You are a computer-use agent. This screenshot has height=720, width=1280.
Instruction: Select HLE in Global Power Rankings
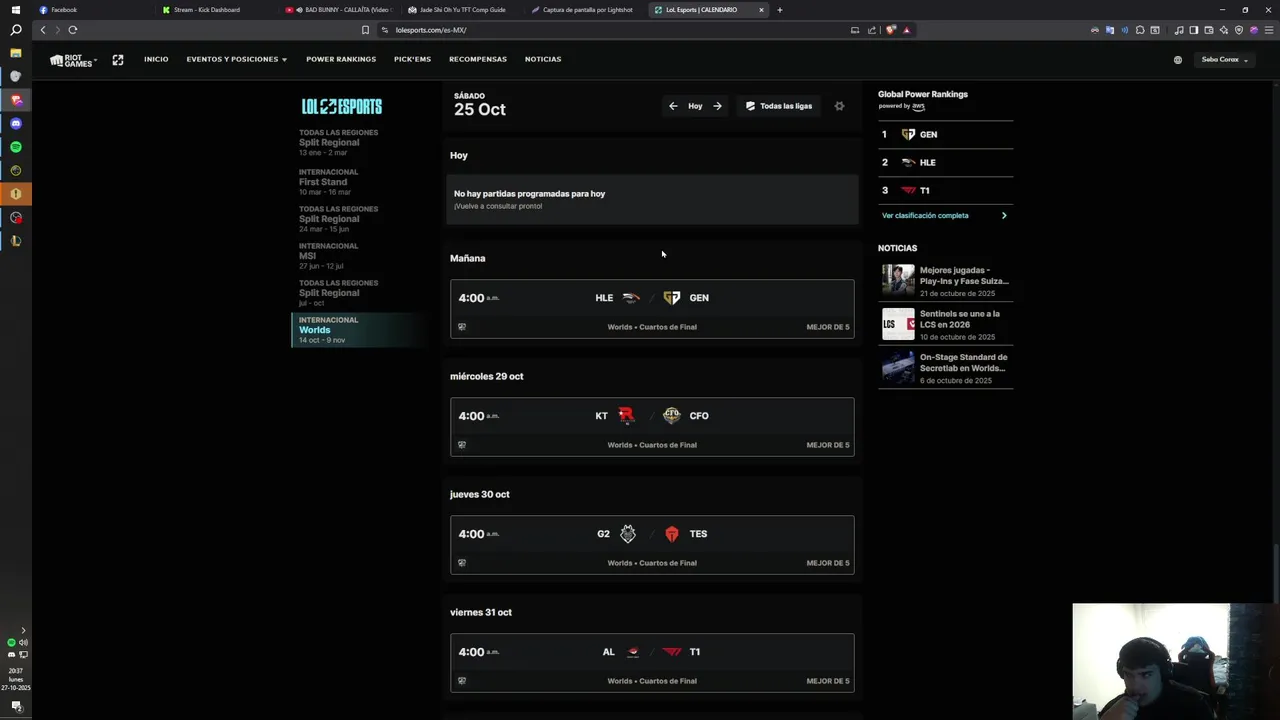click(946, 162)
